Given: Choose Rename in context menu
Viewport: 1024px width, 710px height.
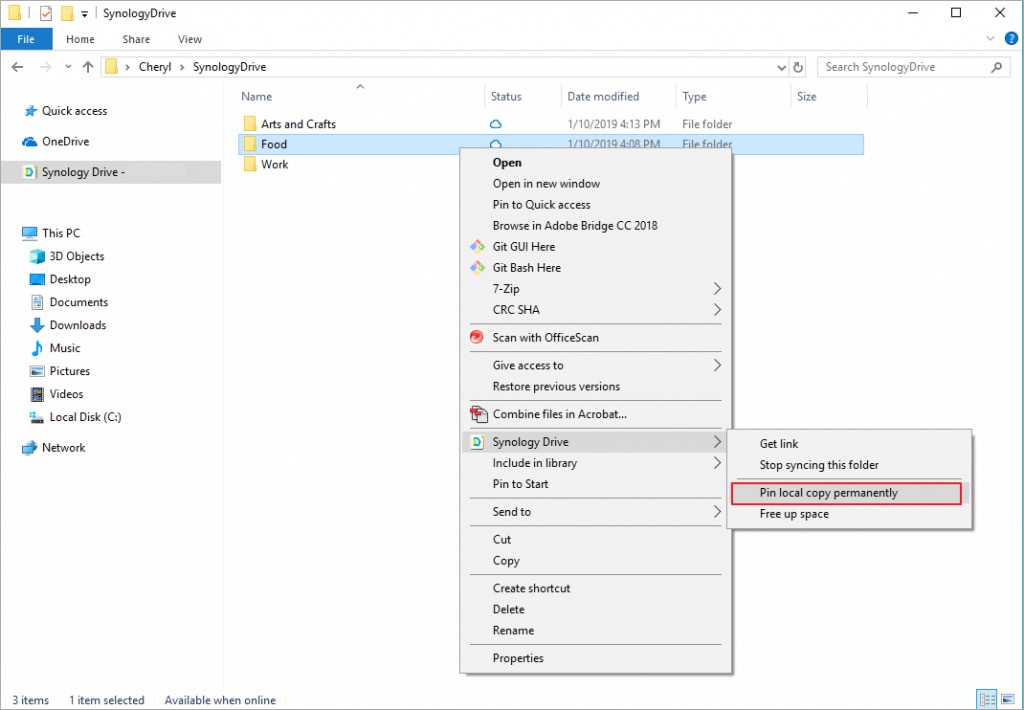Looking at the screenshot, I should point(513,630).
